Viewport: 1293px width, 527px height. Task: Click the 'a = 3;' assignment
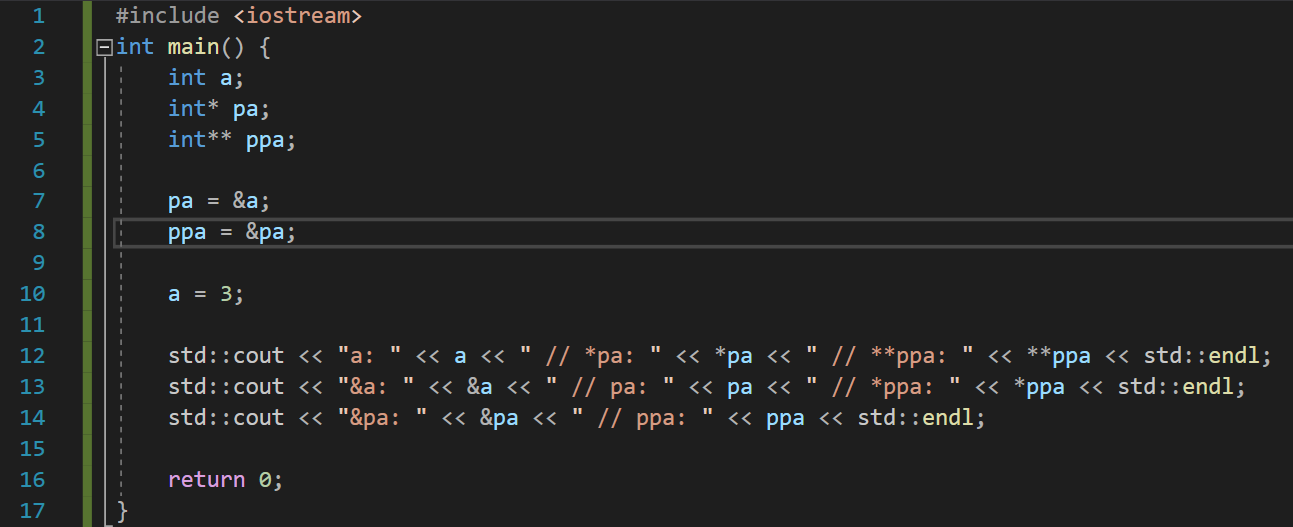point(206,294)
